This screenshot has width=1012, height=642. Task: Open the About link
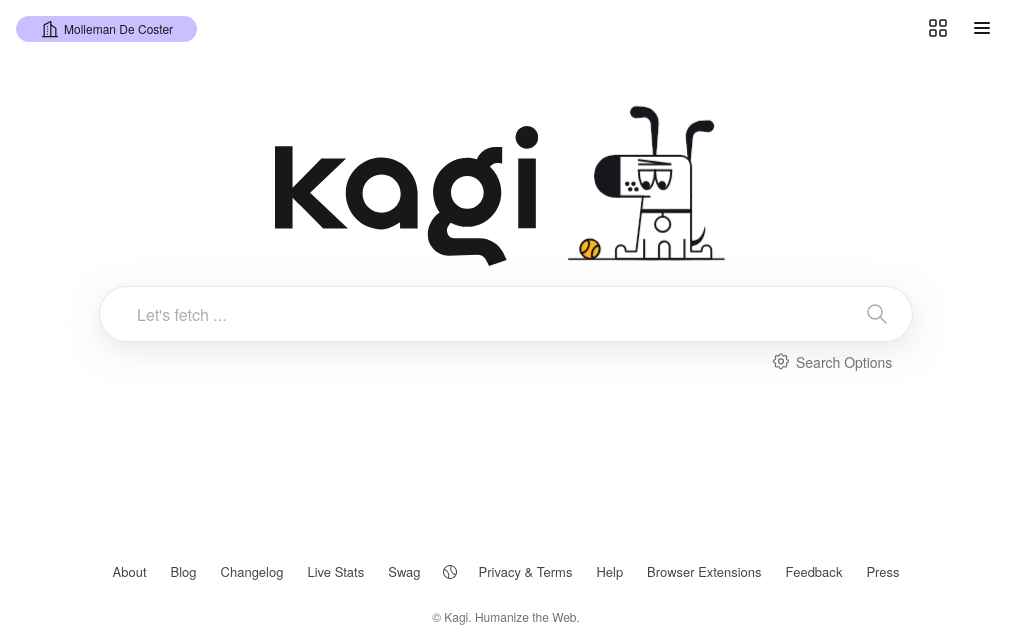click(129, 572)
